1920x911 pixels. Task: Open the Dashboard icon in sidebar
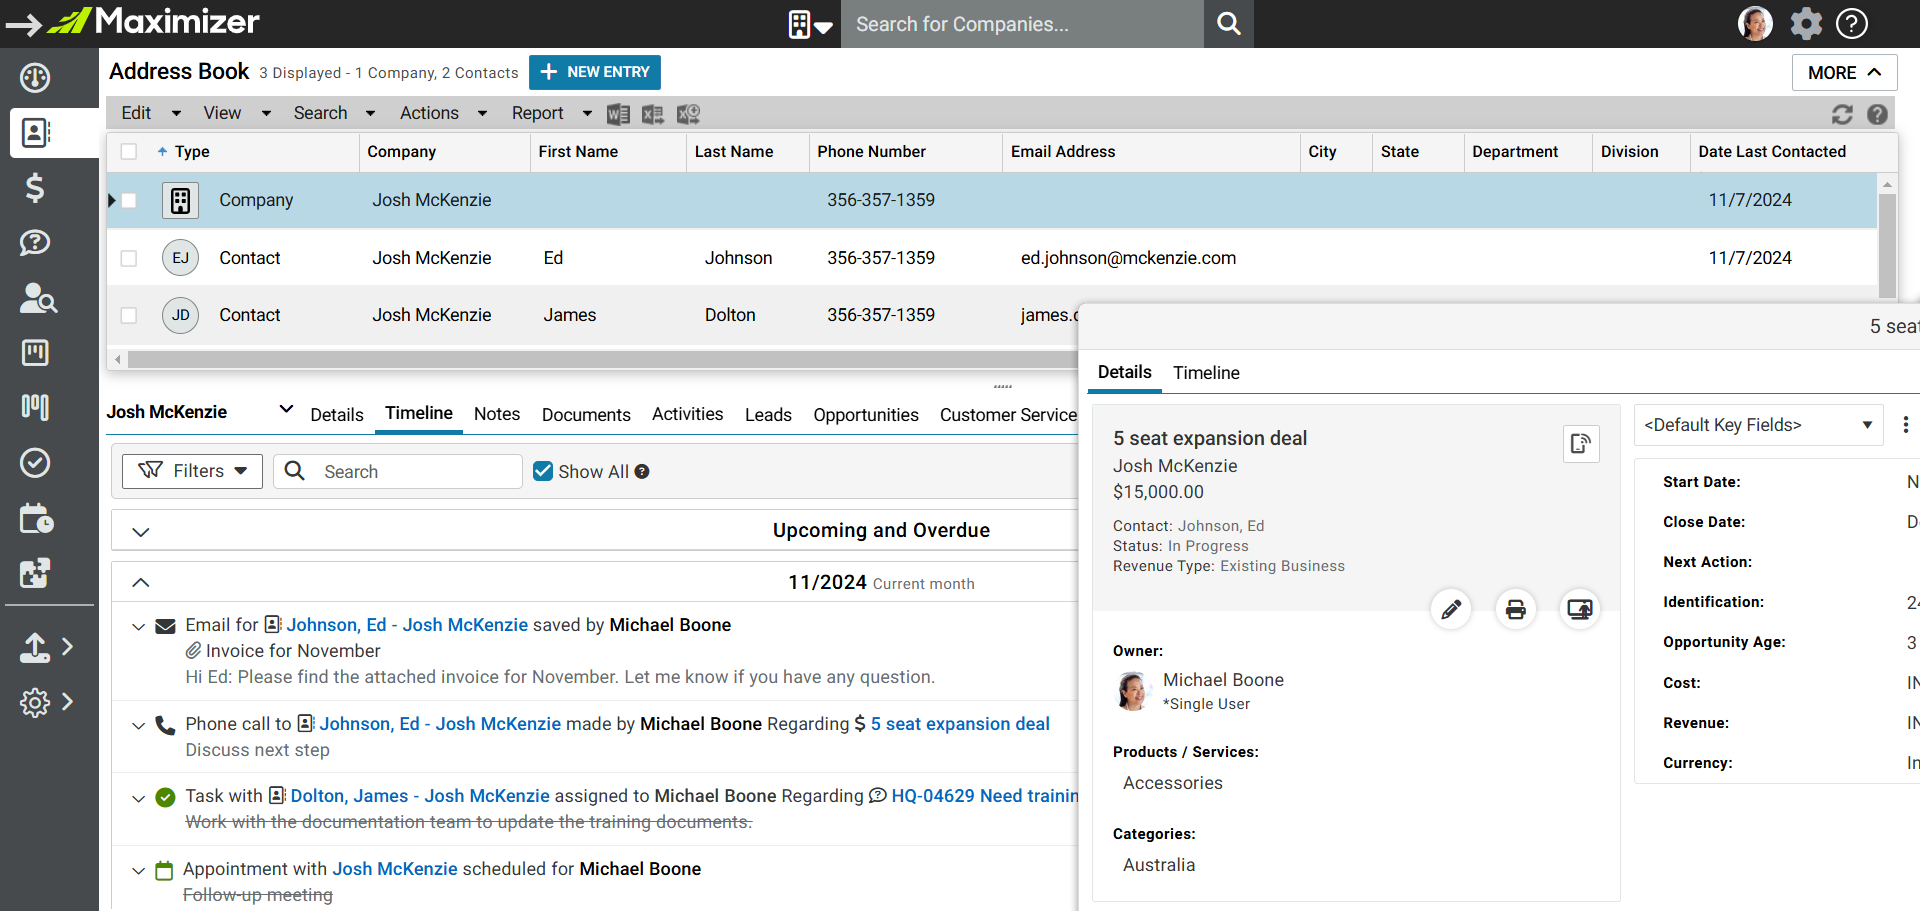35,78
